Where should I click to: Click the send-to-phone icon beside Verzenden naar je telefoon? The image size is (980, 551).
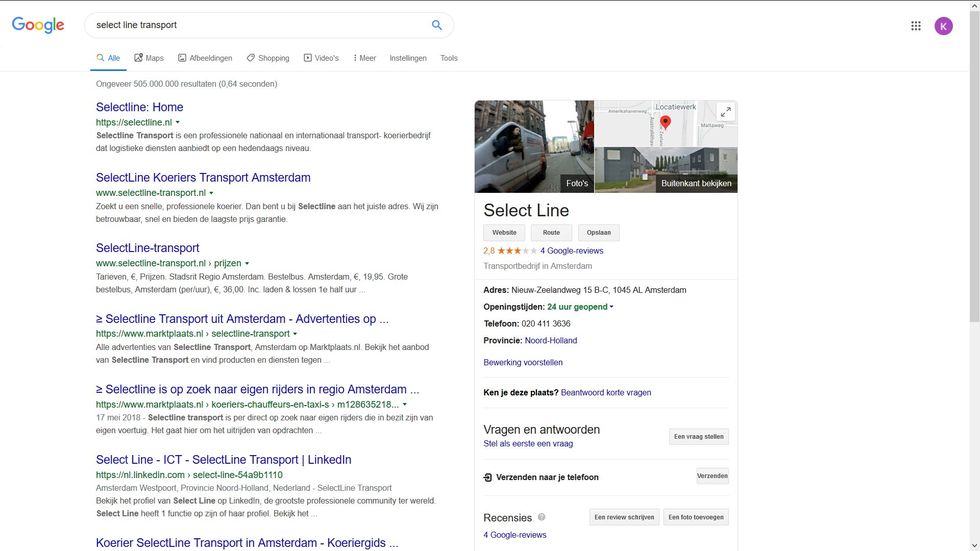(x=488, y=477)
